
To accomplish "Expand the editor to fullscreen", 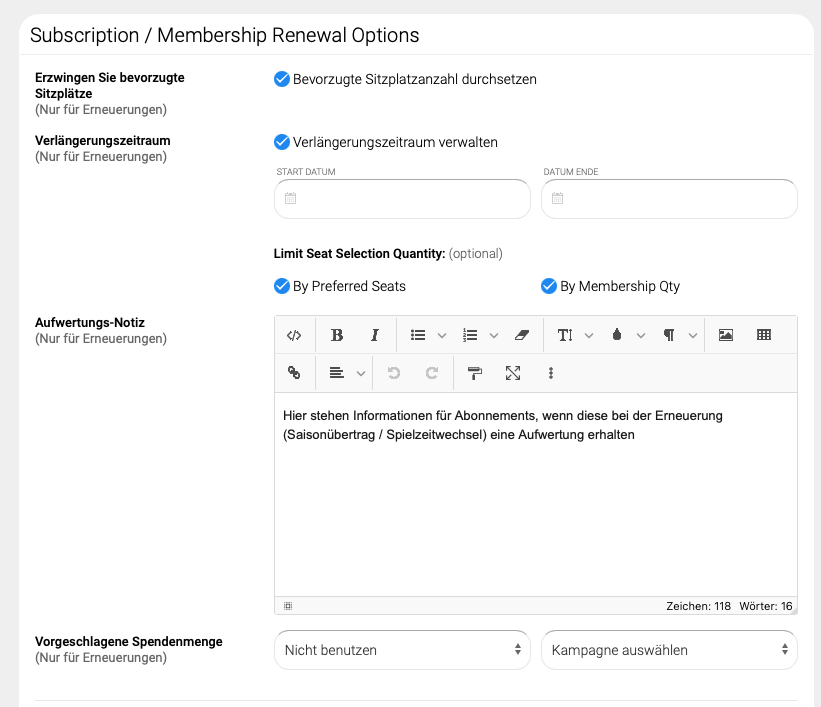I will click(x=513, y=373).
